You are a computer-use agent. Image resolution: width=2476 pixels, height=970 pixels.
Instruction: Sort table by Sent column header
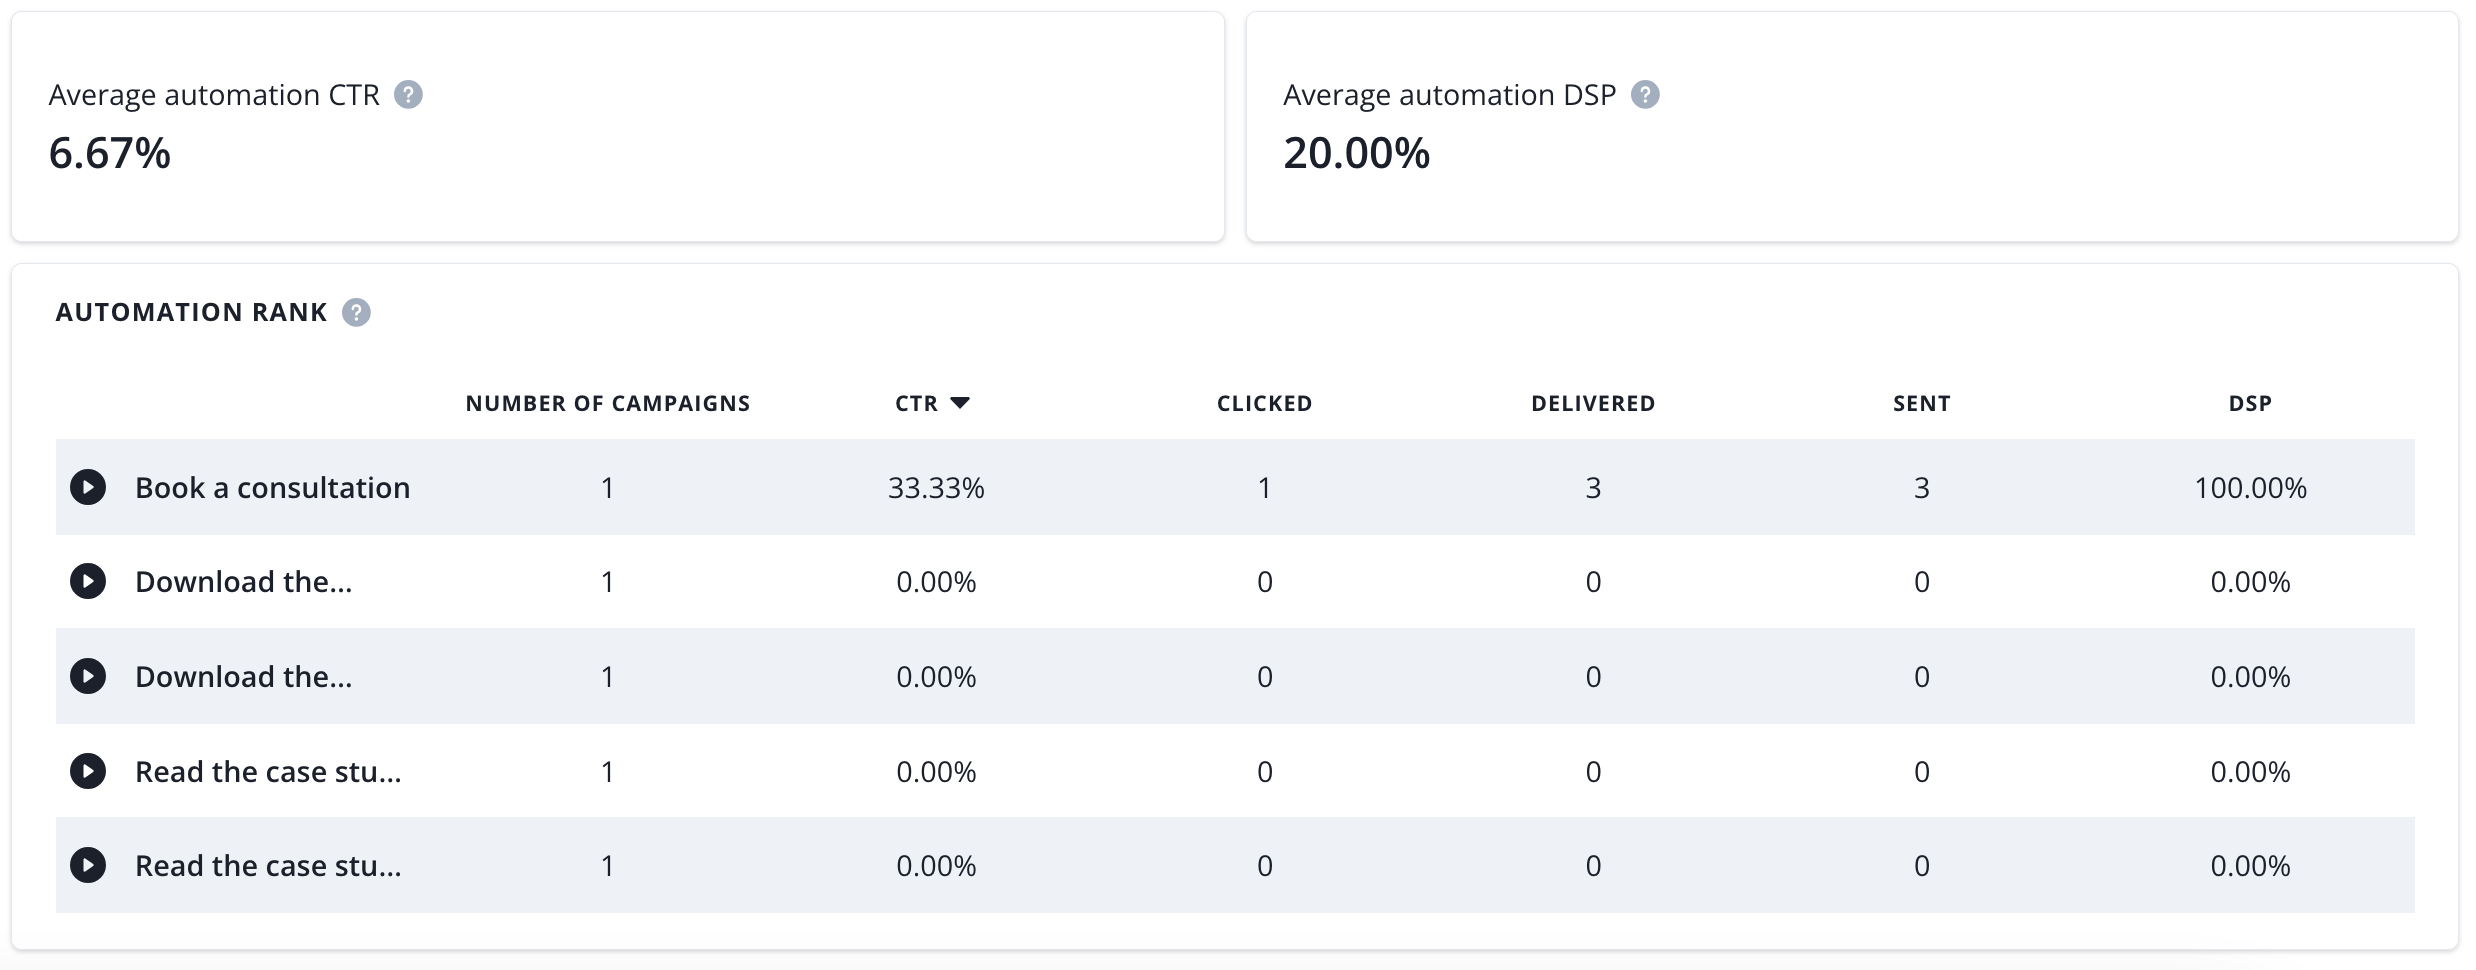pyautogui.click(x=1921, y=403)
